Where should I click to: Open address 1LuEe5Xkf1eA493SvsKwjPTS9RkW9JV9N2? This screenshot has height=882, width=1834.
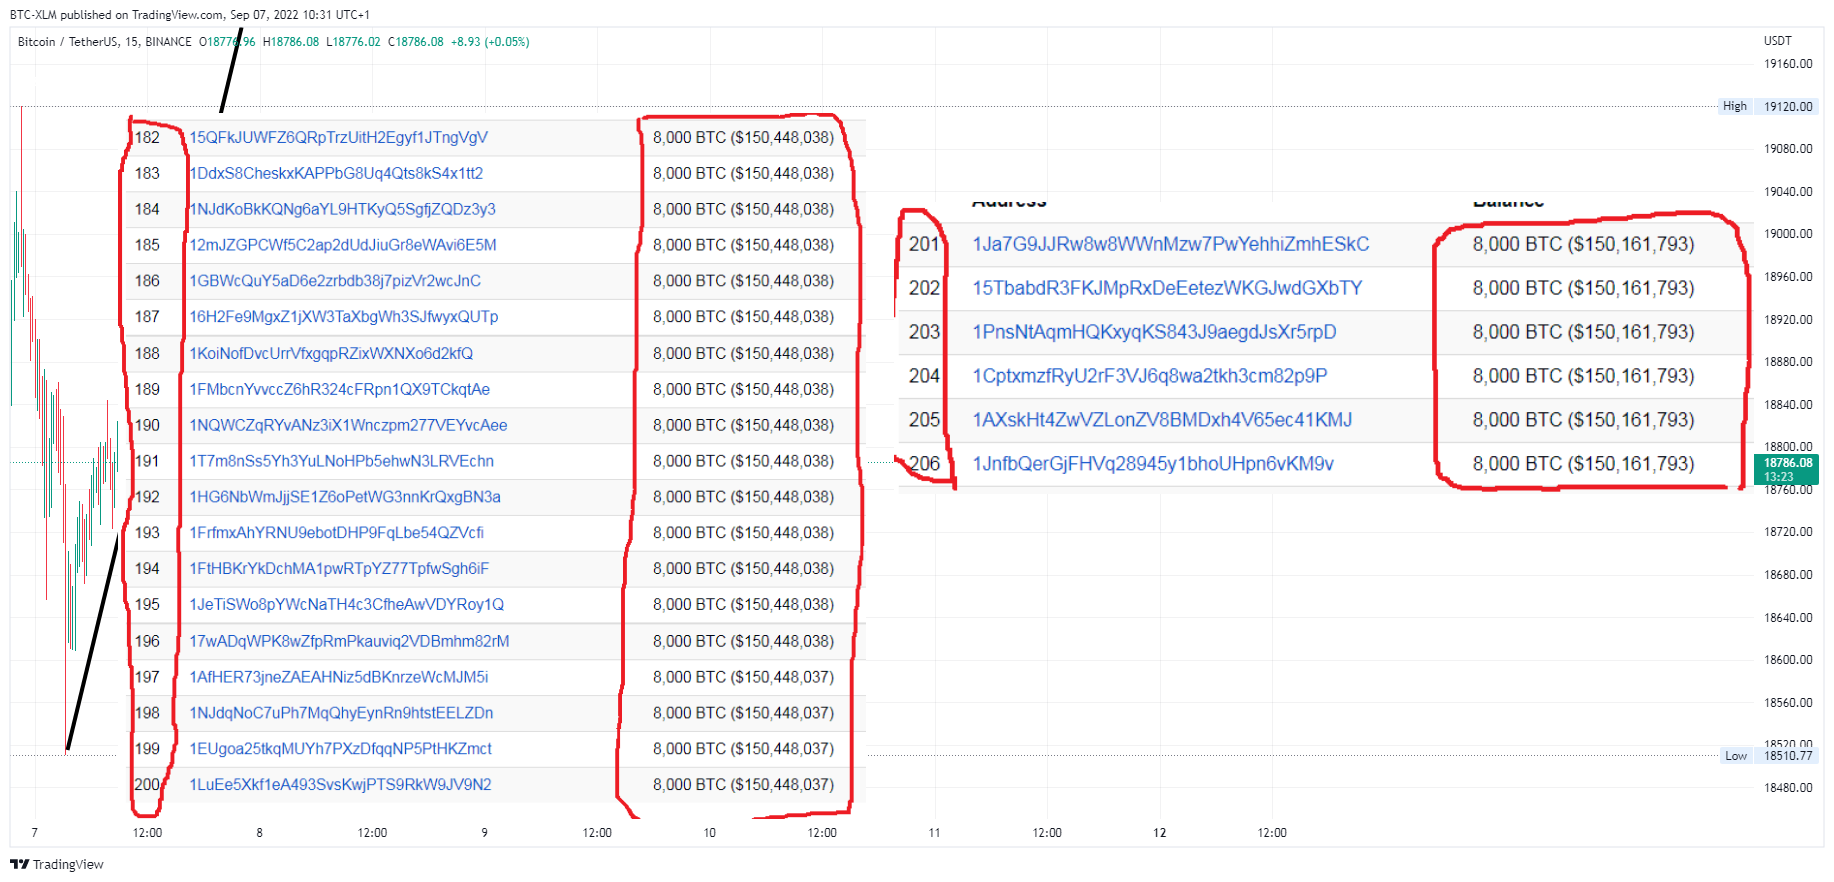[341, 785]
